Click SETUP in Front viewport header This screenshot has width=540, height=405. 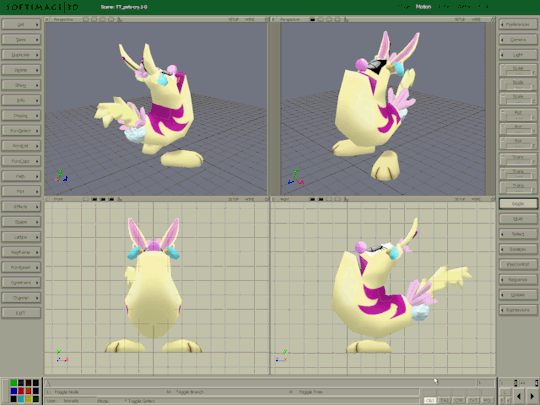click(x=234, y=199)
